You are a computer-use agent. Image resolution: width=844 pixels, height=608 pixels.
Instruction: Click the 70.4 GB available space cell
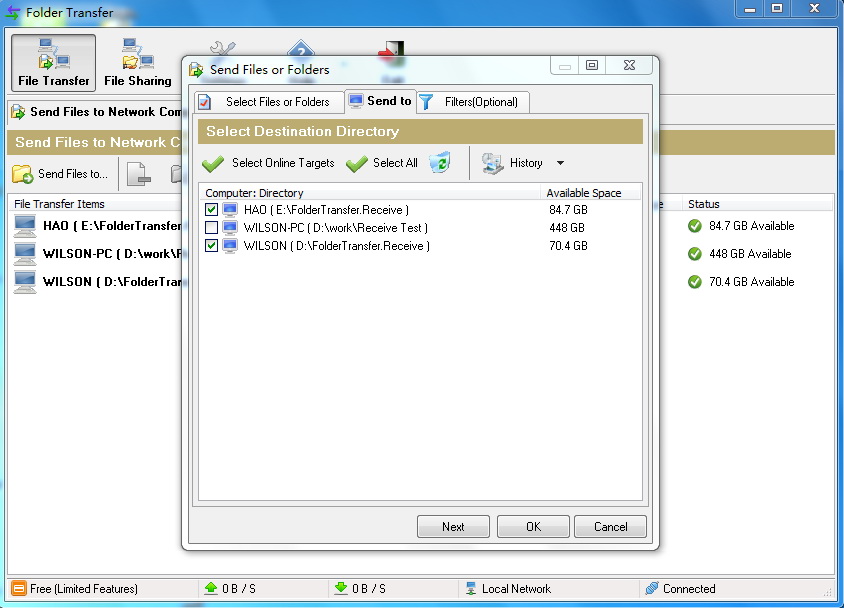point(568,245)
